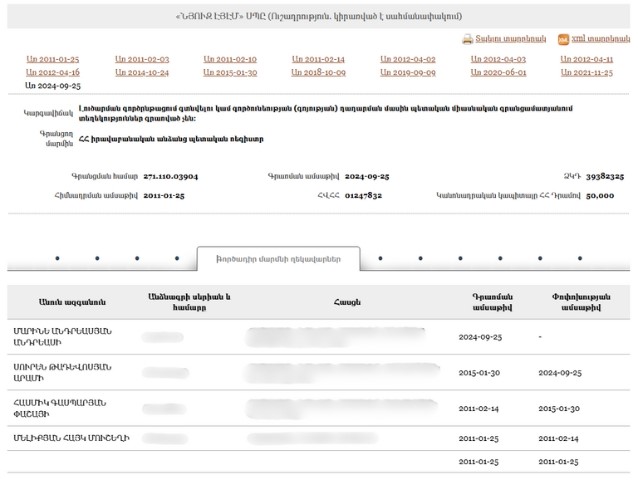Open the 2012-04-11 date link
638x481 pixels.
pyautogui.click(x=586, y=60)
